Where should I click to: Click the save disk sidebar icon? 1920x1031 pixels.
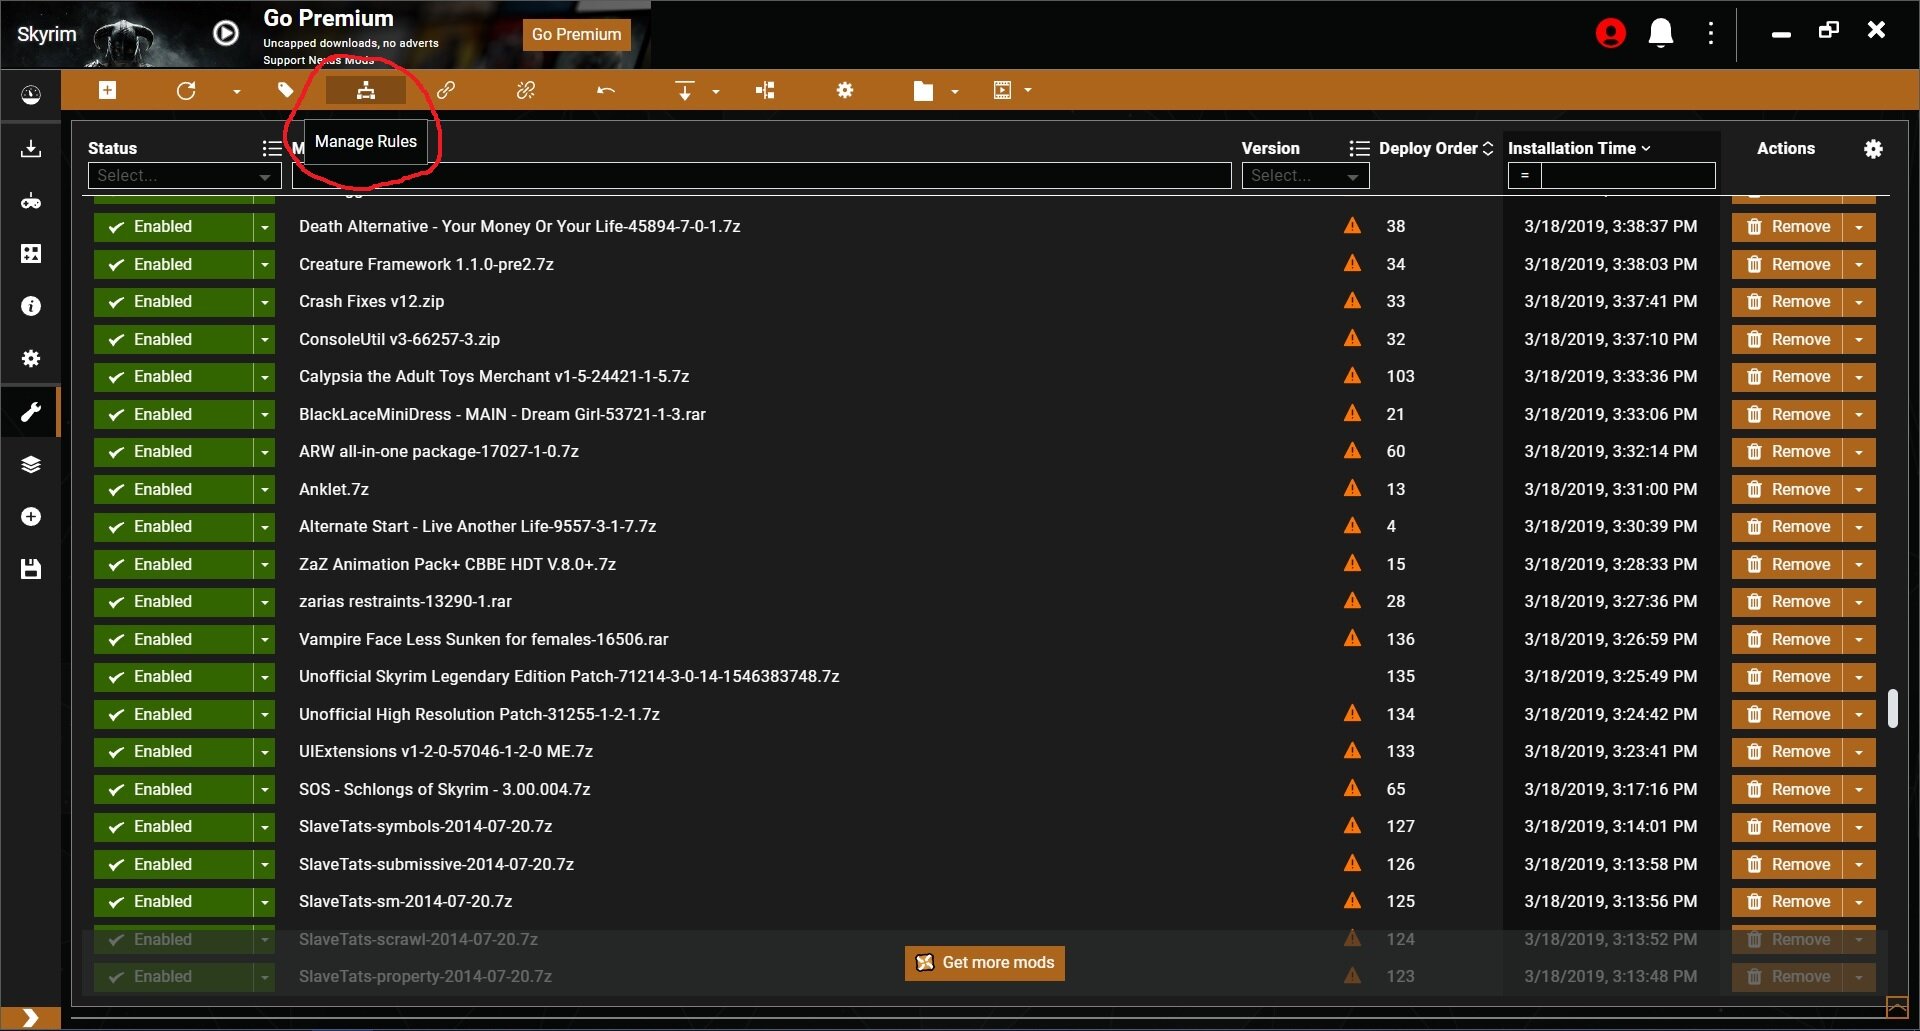[31, 569]
